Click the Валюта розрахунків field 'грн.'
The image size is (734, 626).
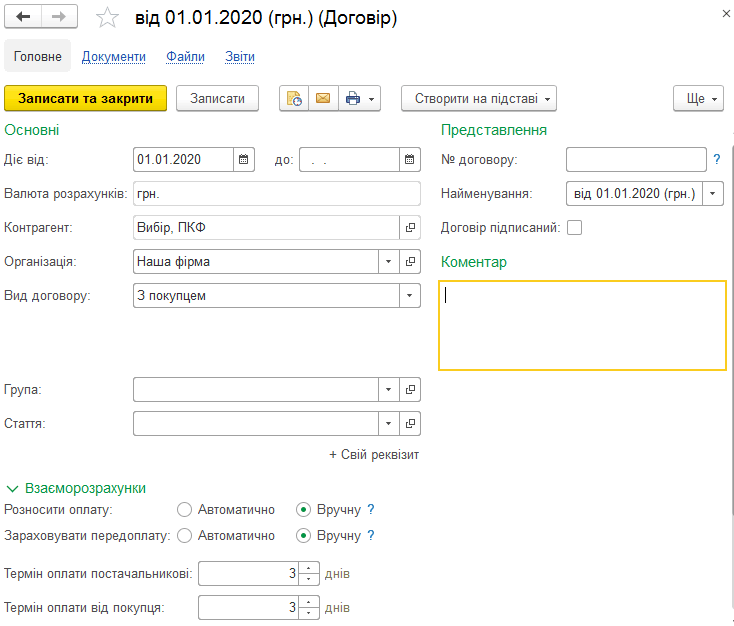[277, 193]
